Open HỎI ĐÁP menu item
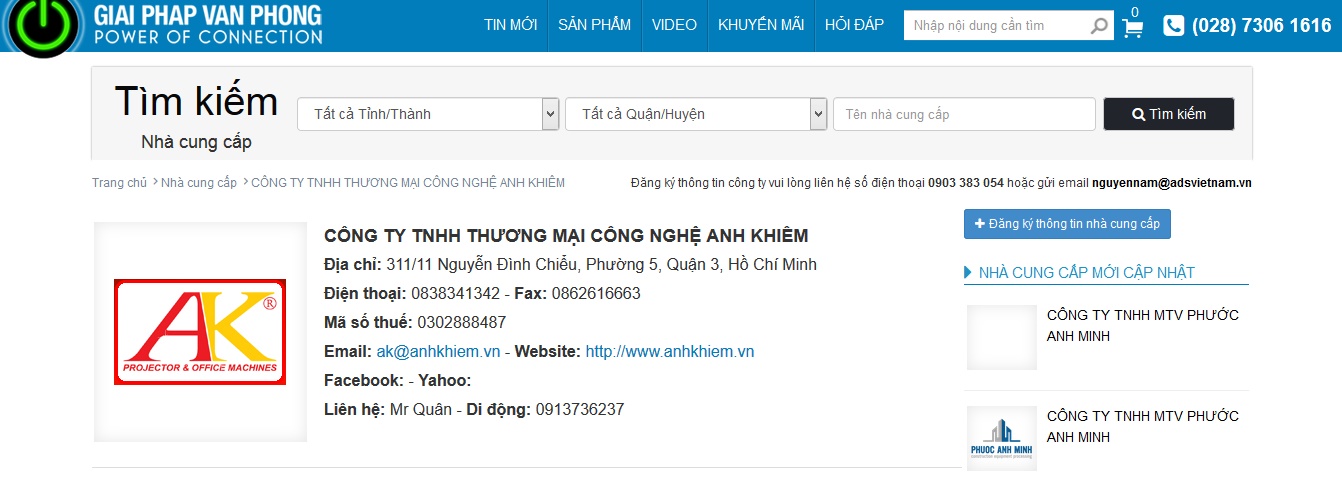 click(x=854, y=25)
